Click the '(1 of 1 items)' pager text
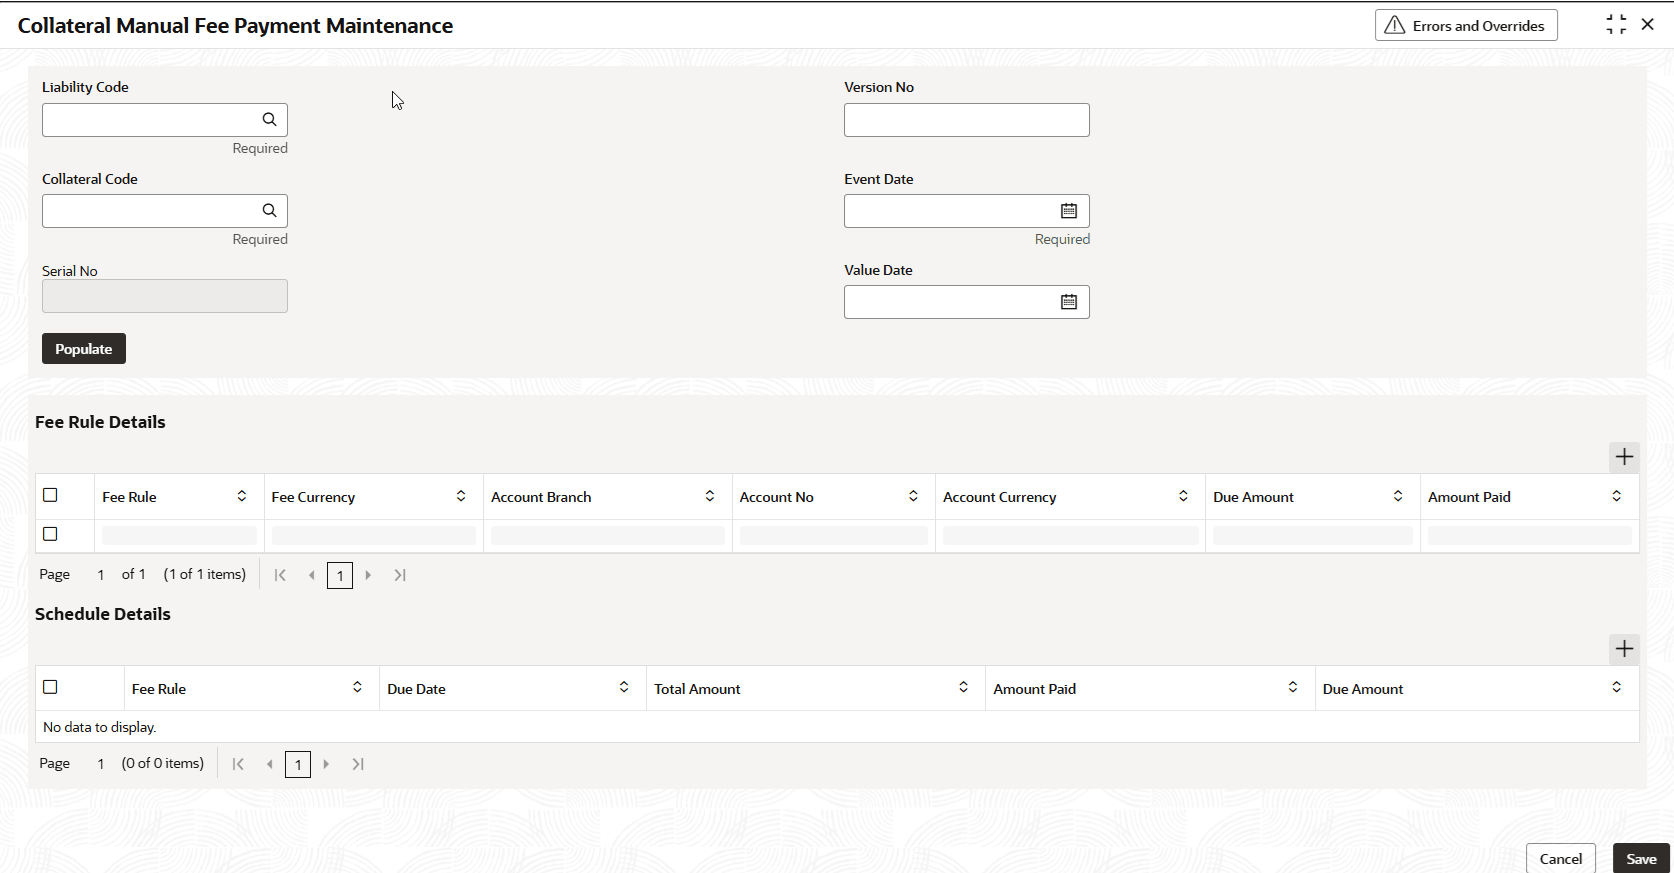 pos(205,574)
